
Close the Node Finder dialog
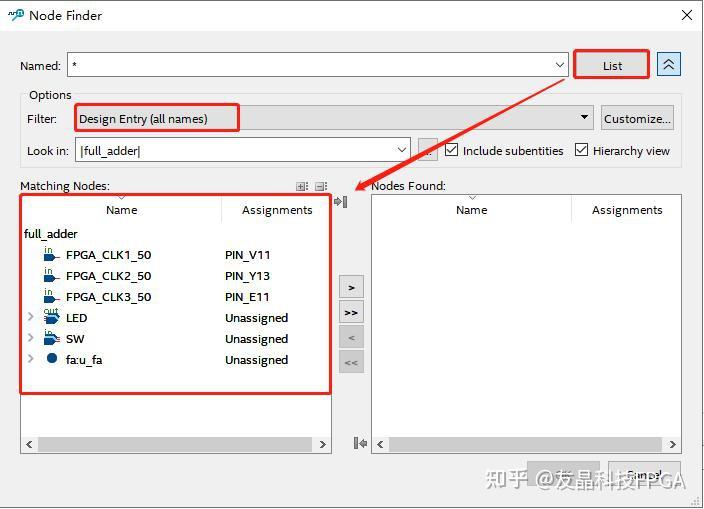(686, 15)
